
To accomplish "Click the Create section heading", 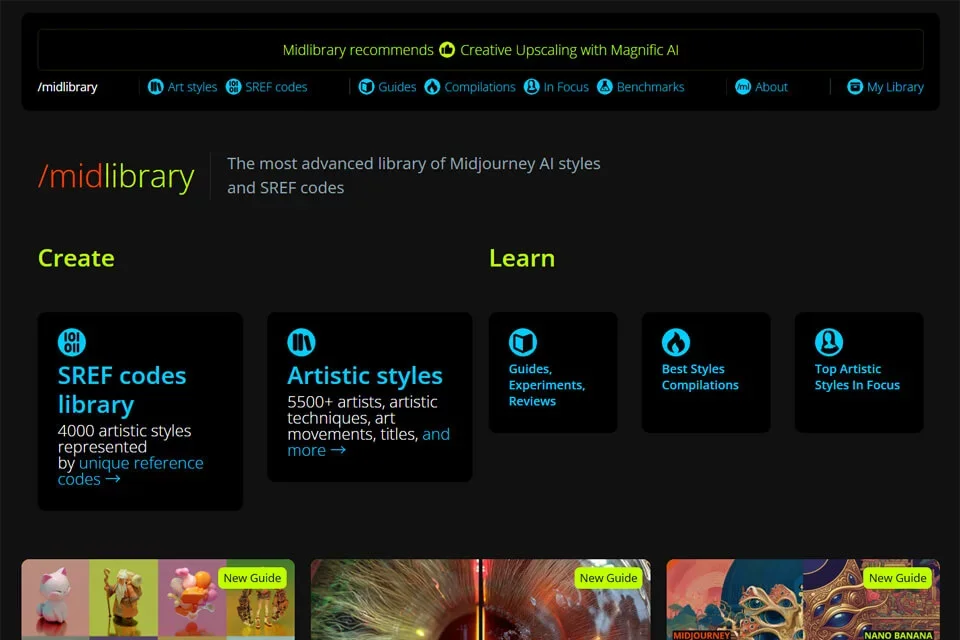I will (77, 258).
